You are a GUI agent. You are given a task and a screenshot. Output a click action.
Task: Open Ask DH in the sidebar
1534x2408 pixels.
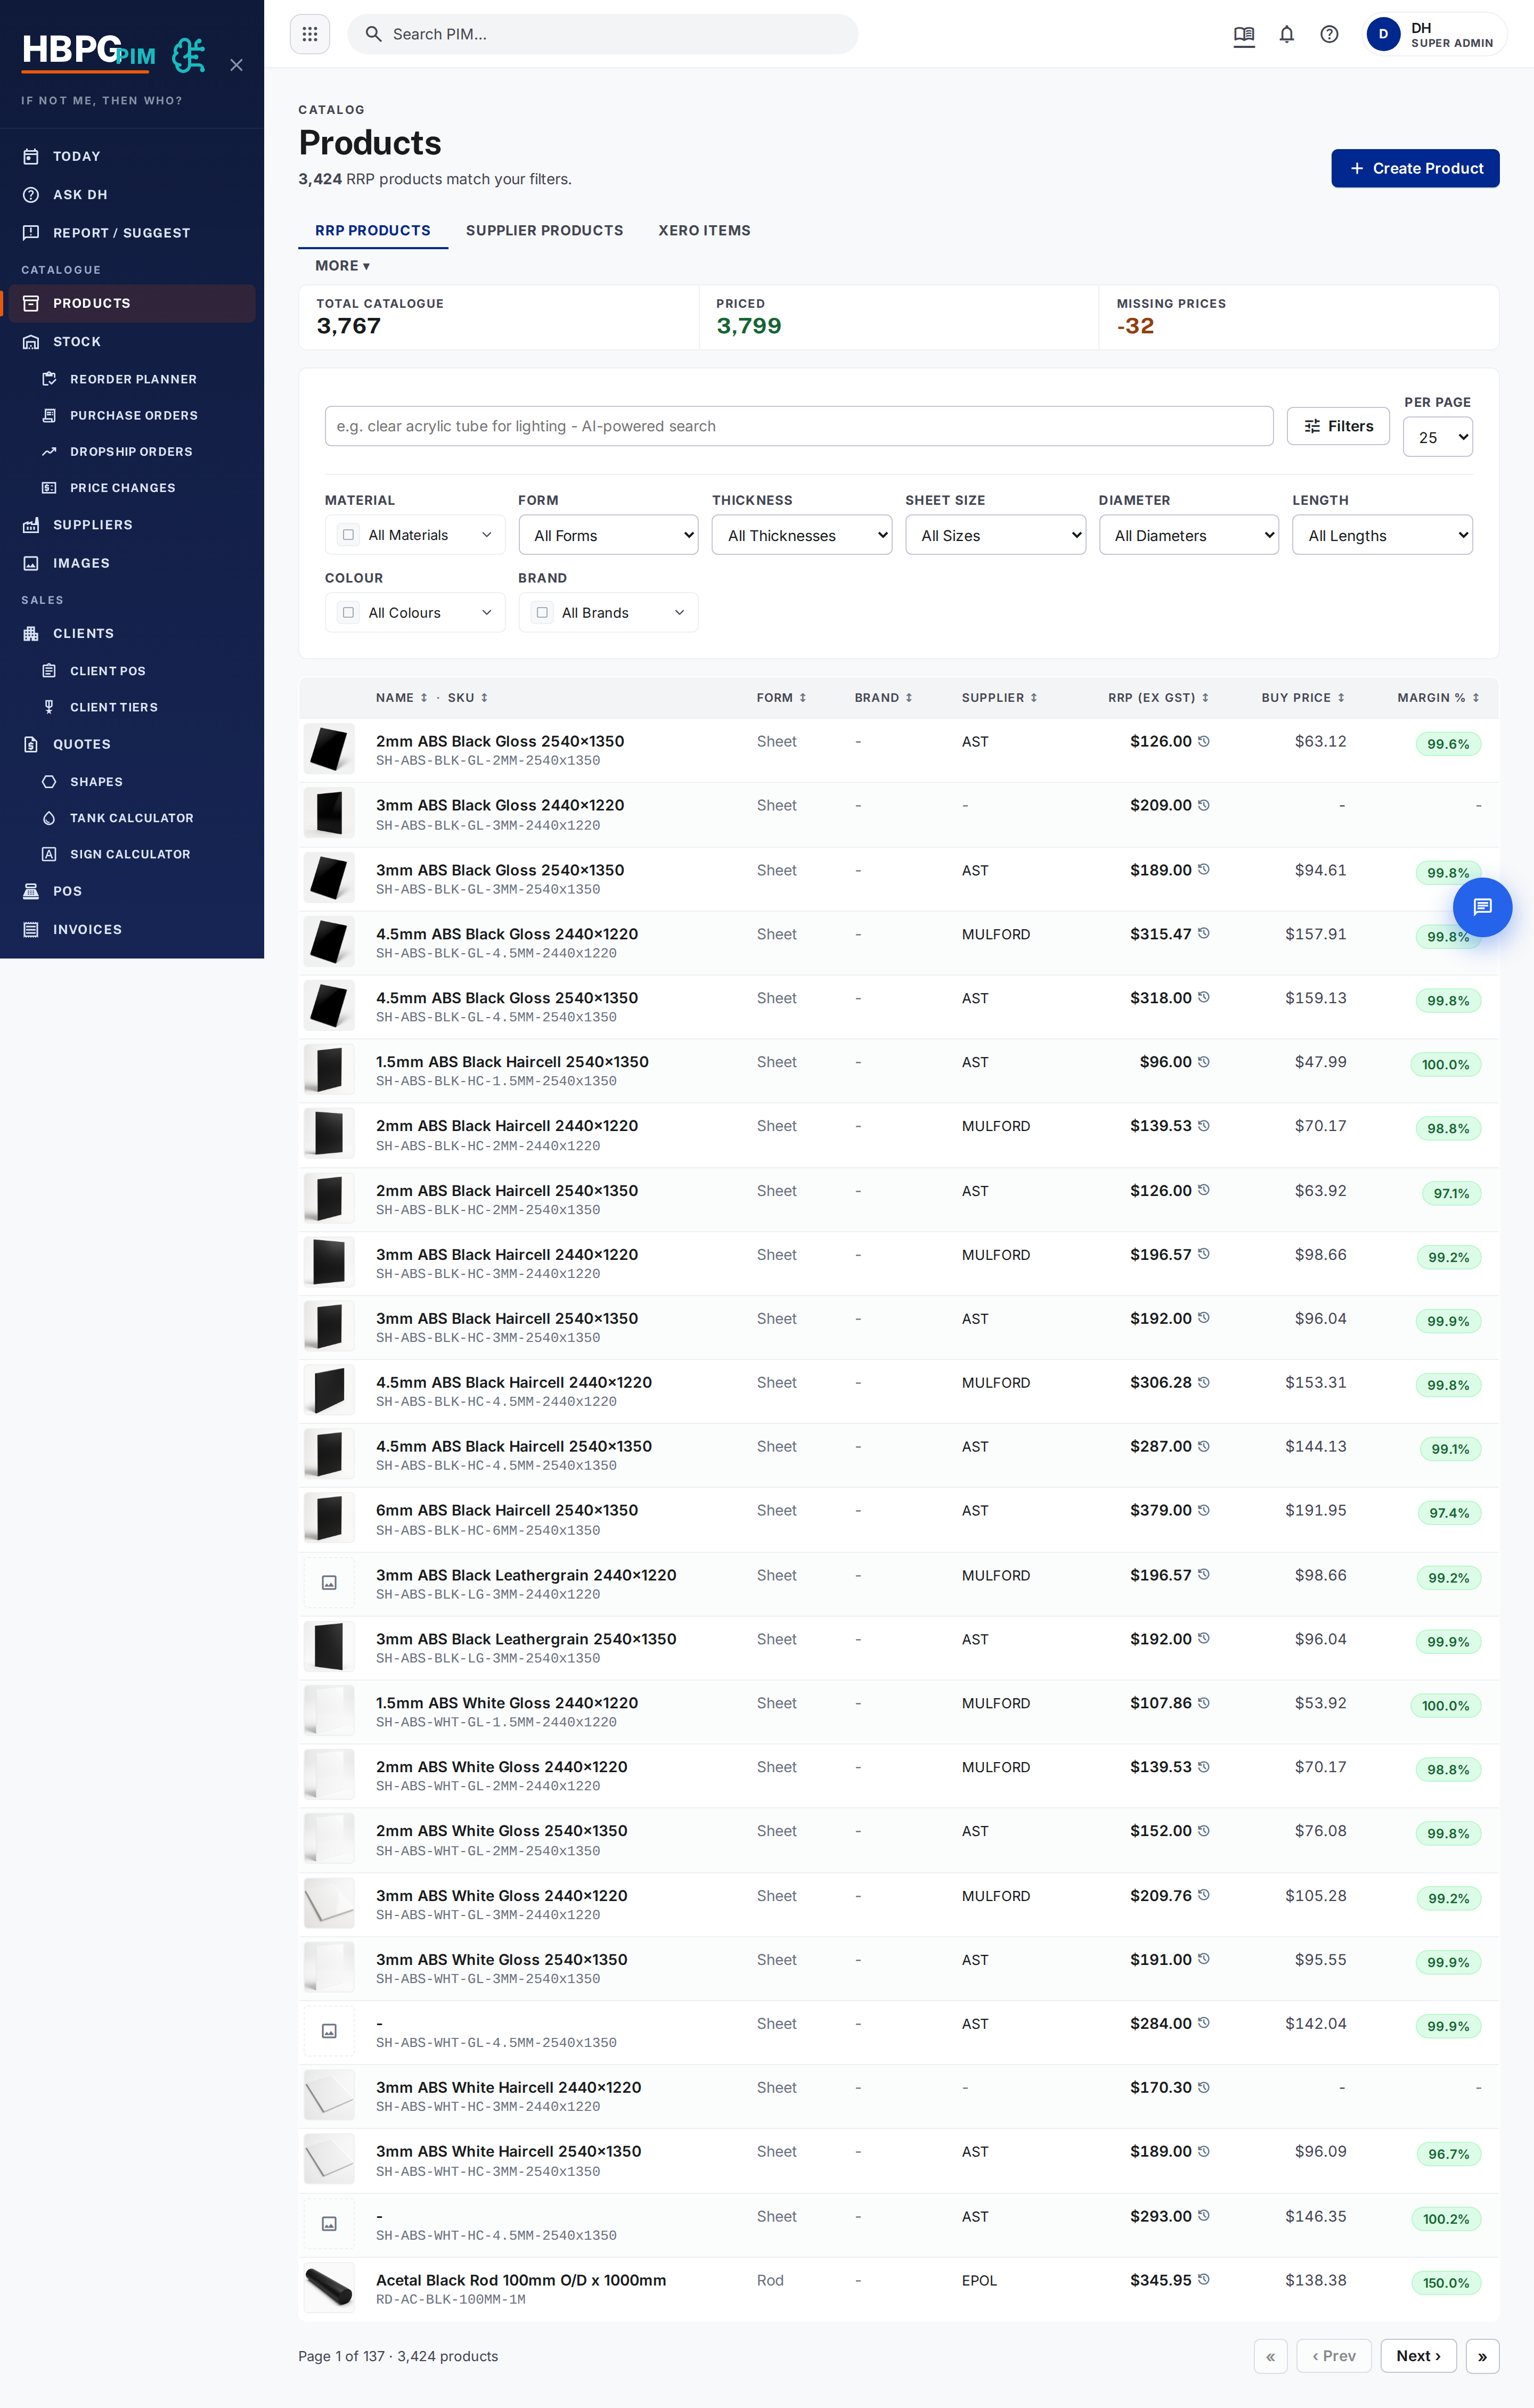tap(132, 195)
